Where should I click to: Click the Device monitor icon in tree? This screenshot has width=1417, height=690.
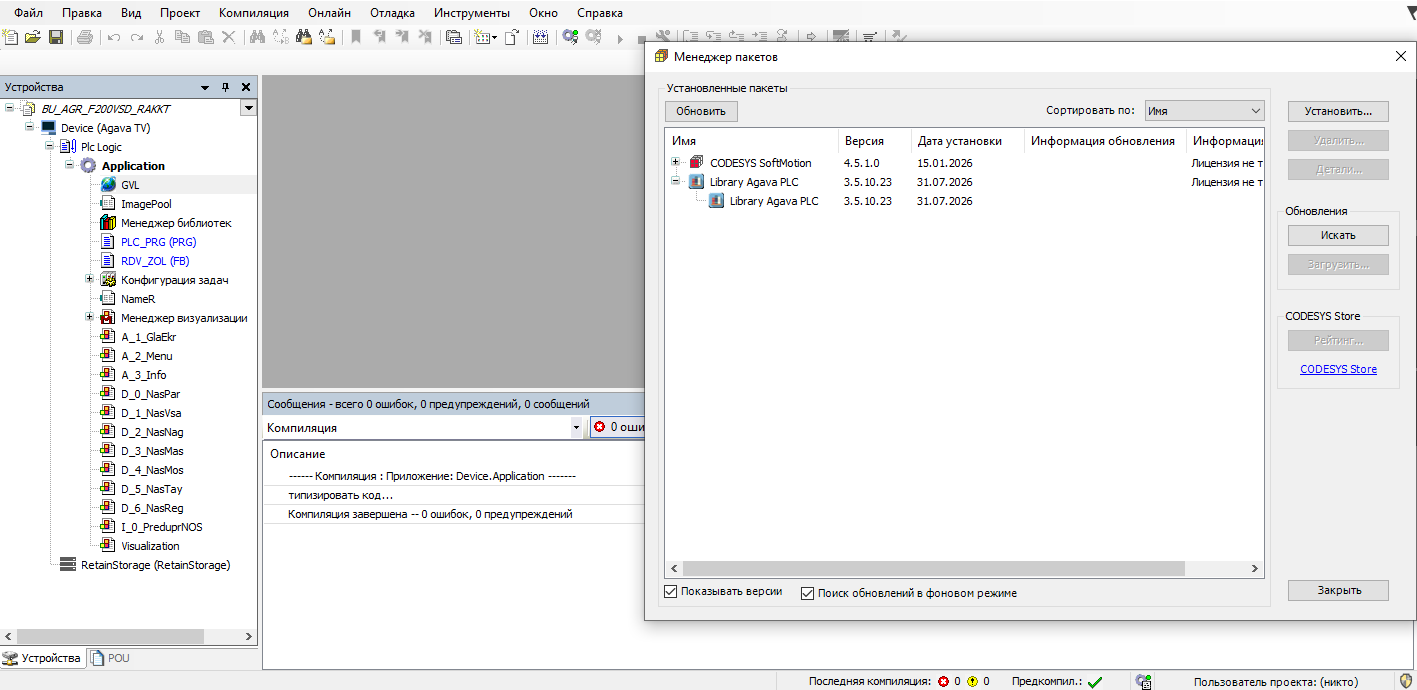[x=48, y=128]
